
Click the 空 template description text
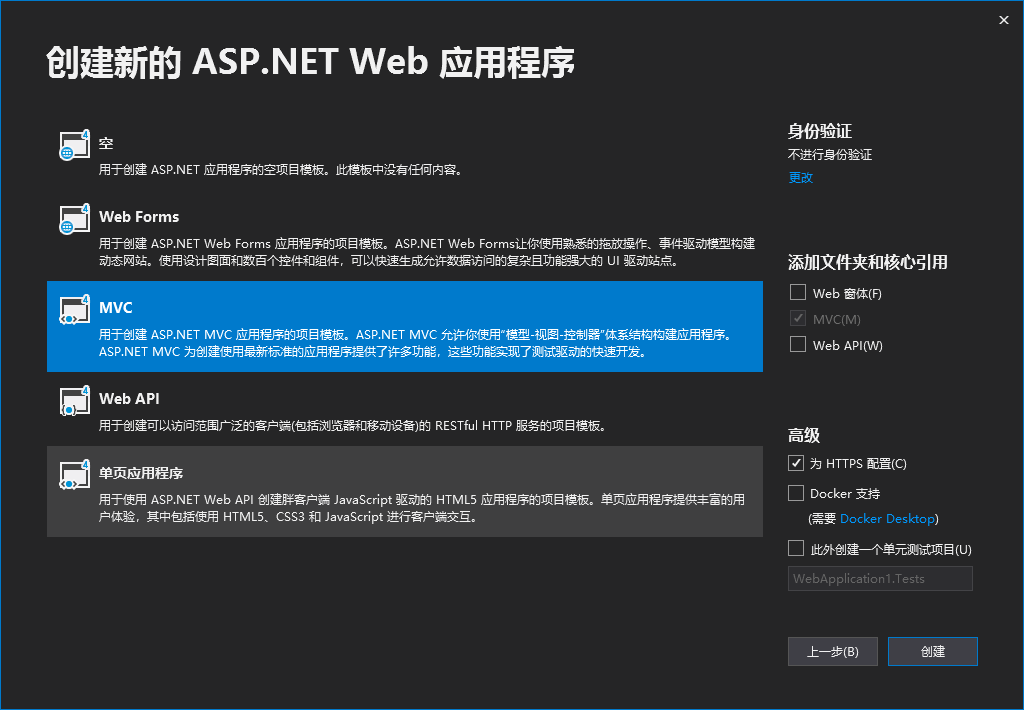[x=282, y=170]
